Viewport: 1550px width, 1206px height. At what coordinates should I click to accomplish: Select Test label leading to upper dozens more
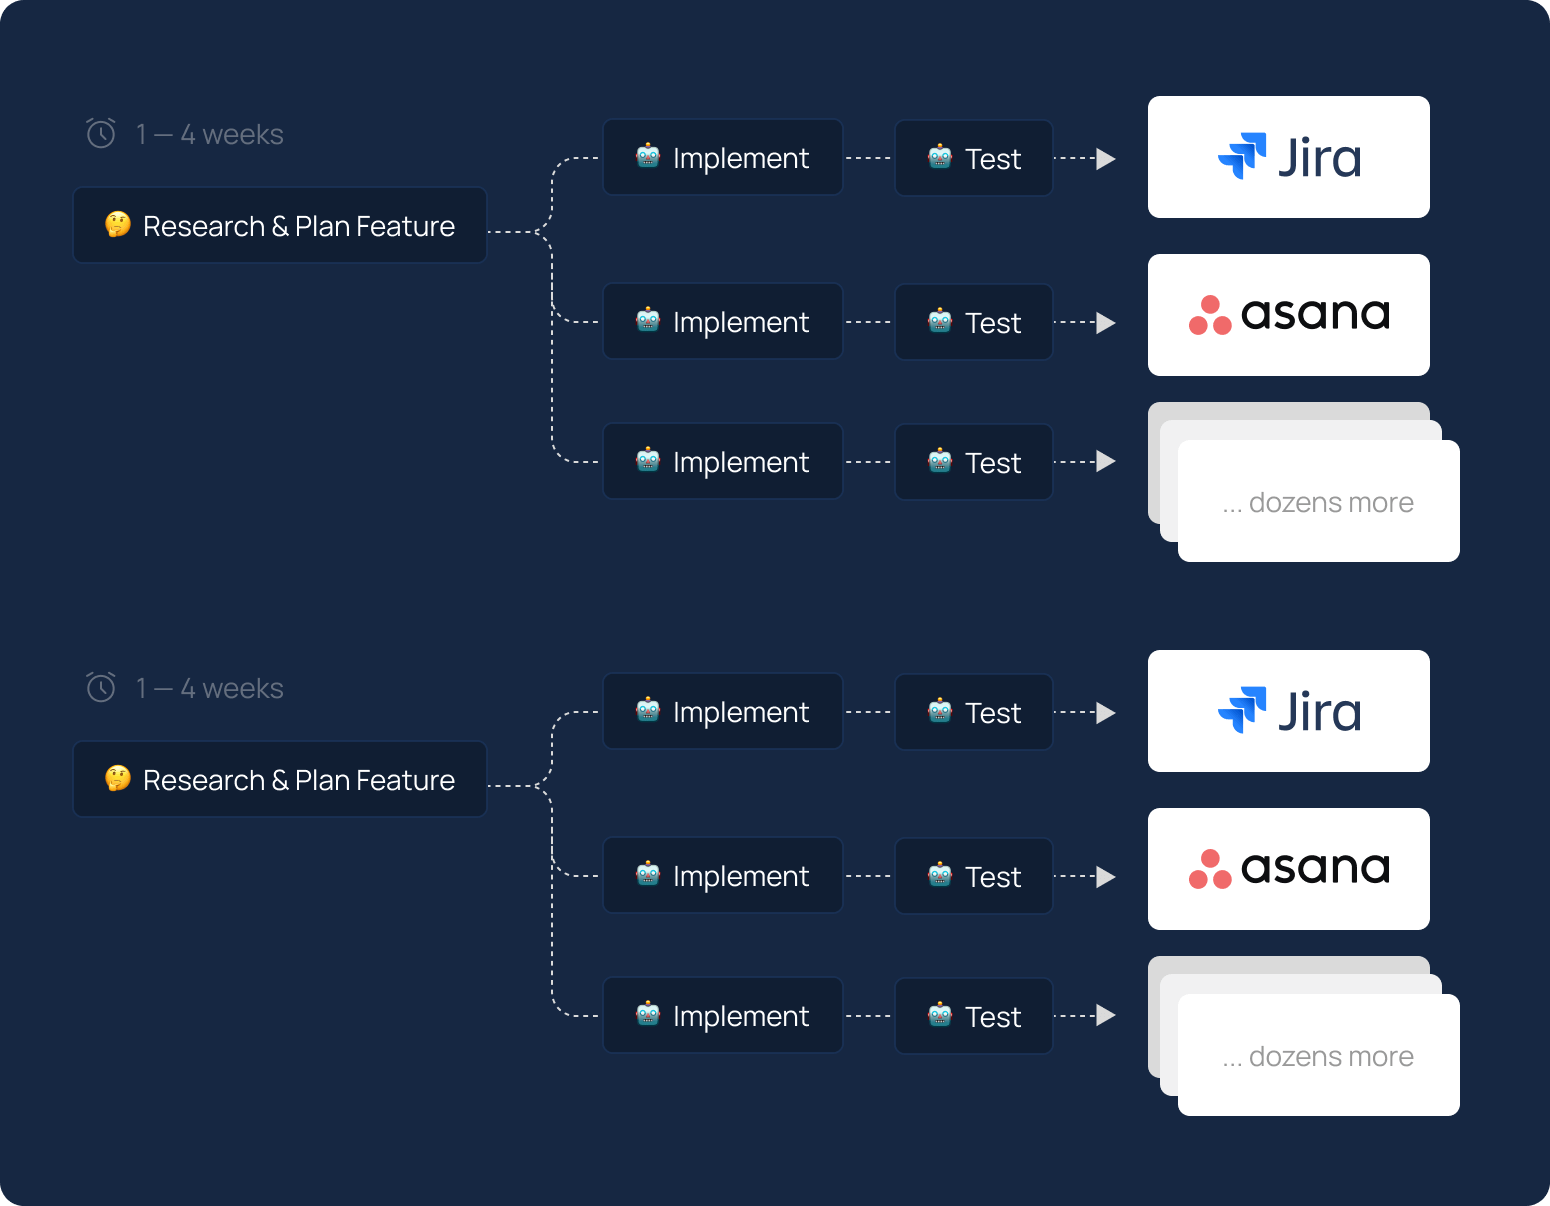pyautogui.click(x=993, y=463)
